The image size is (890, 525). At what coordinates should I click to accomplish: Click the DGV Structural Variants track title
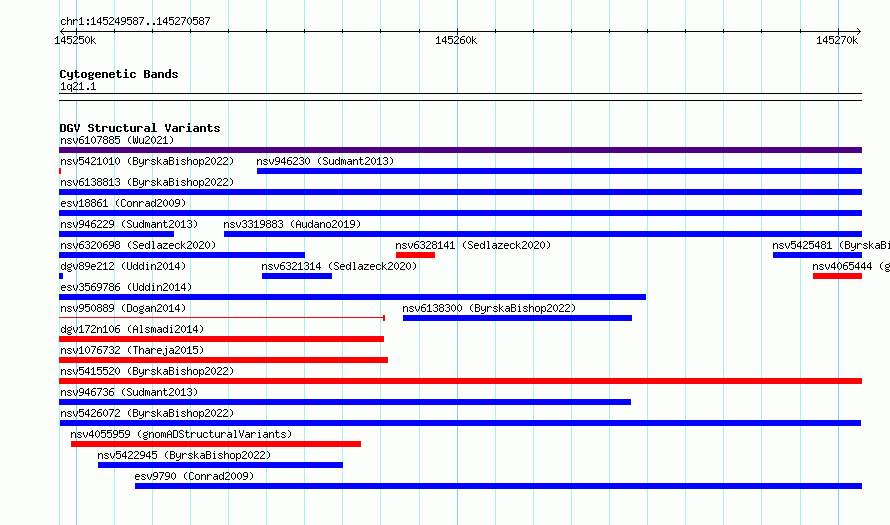pos(140,128)
